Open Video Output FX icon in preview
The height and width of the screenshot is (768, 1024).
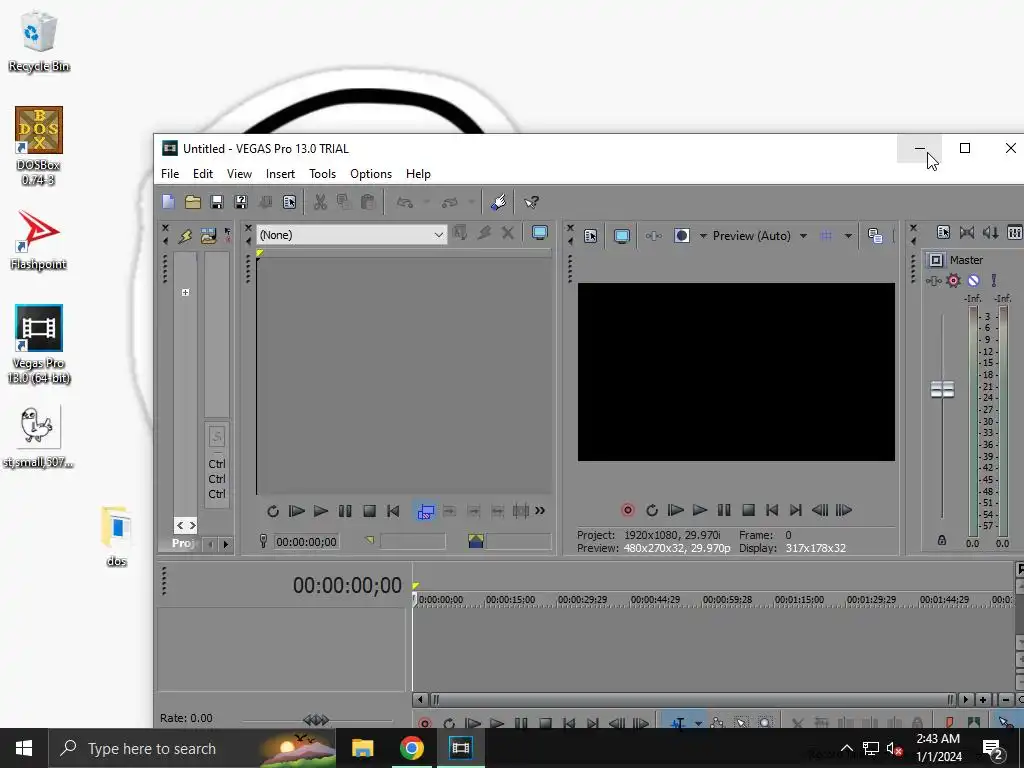pyautogui.click(x=654, y=236)
